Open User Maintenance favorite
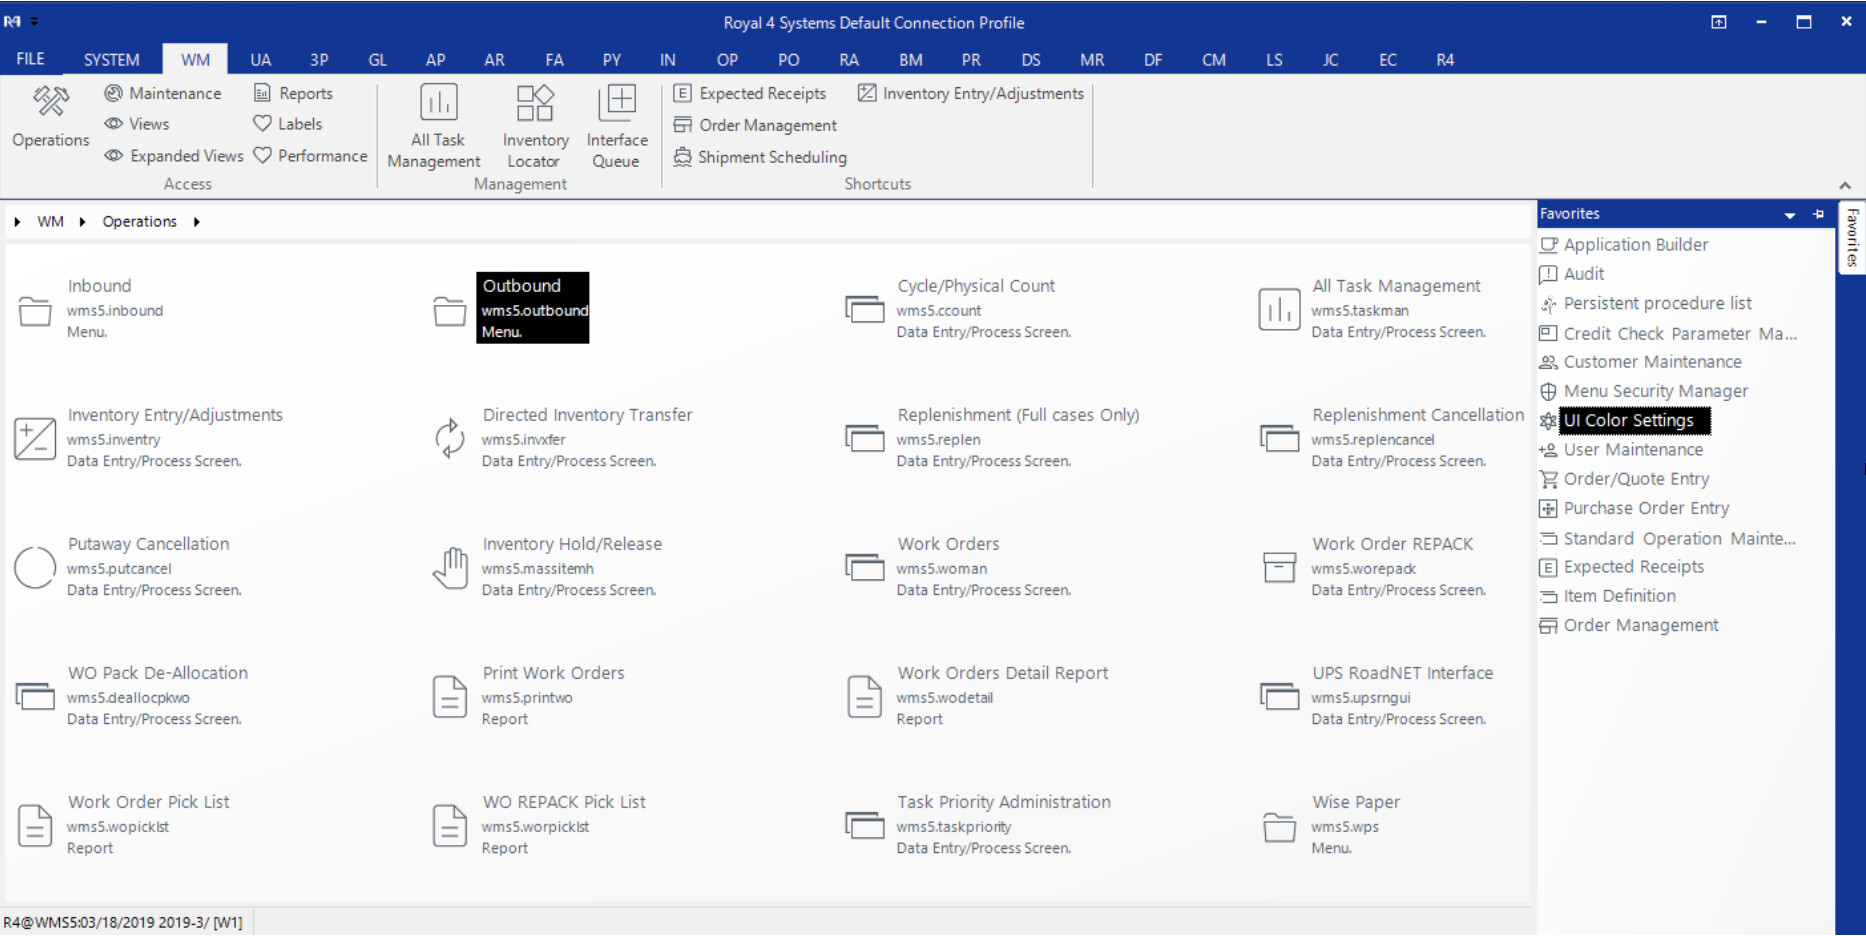This screenshot has width=1866, height=936. point(1621,450)
